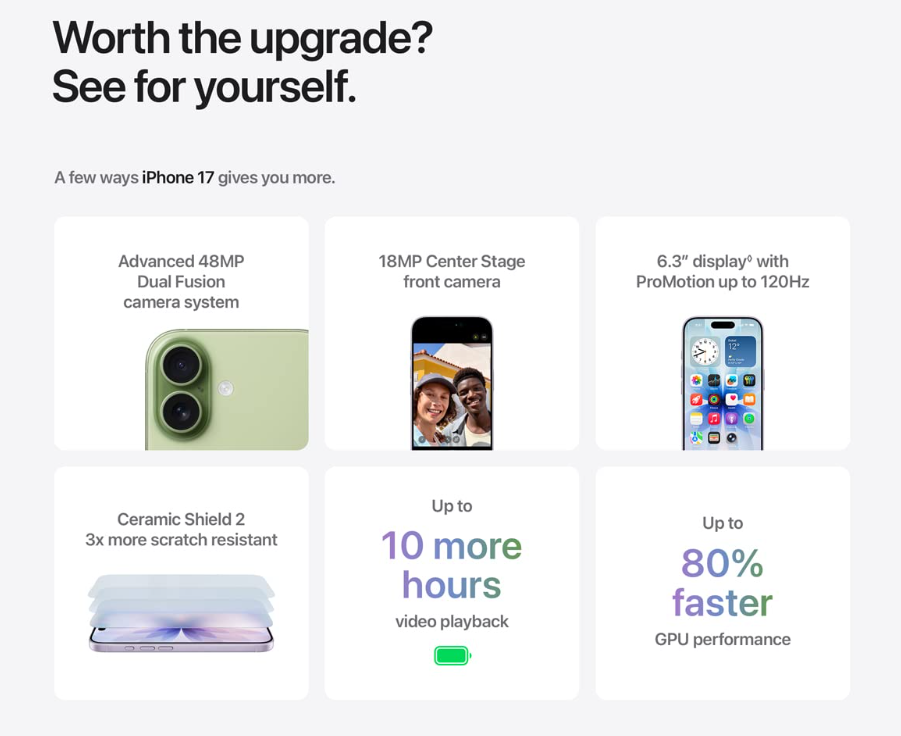This screenshot has width=901, height=736.
Task: Click the iPhone home screen image
Action: coord(722,383)
